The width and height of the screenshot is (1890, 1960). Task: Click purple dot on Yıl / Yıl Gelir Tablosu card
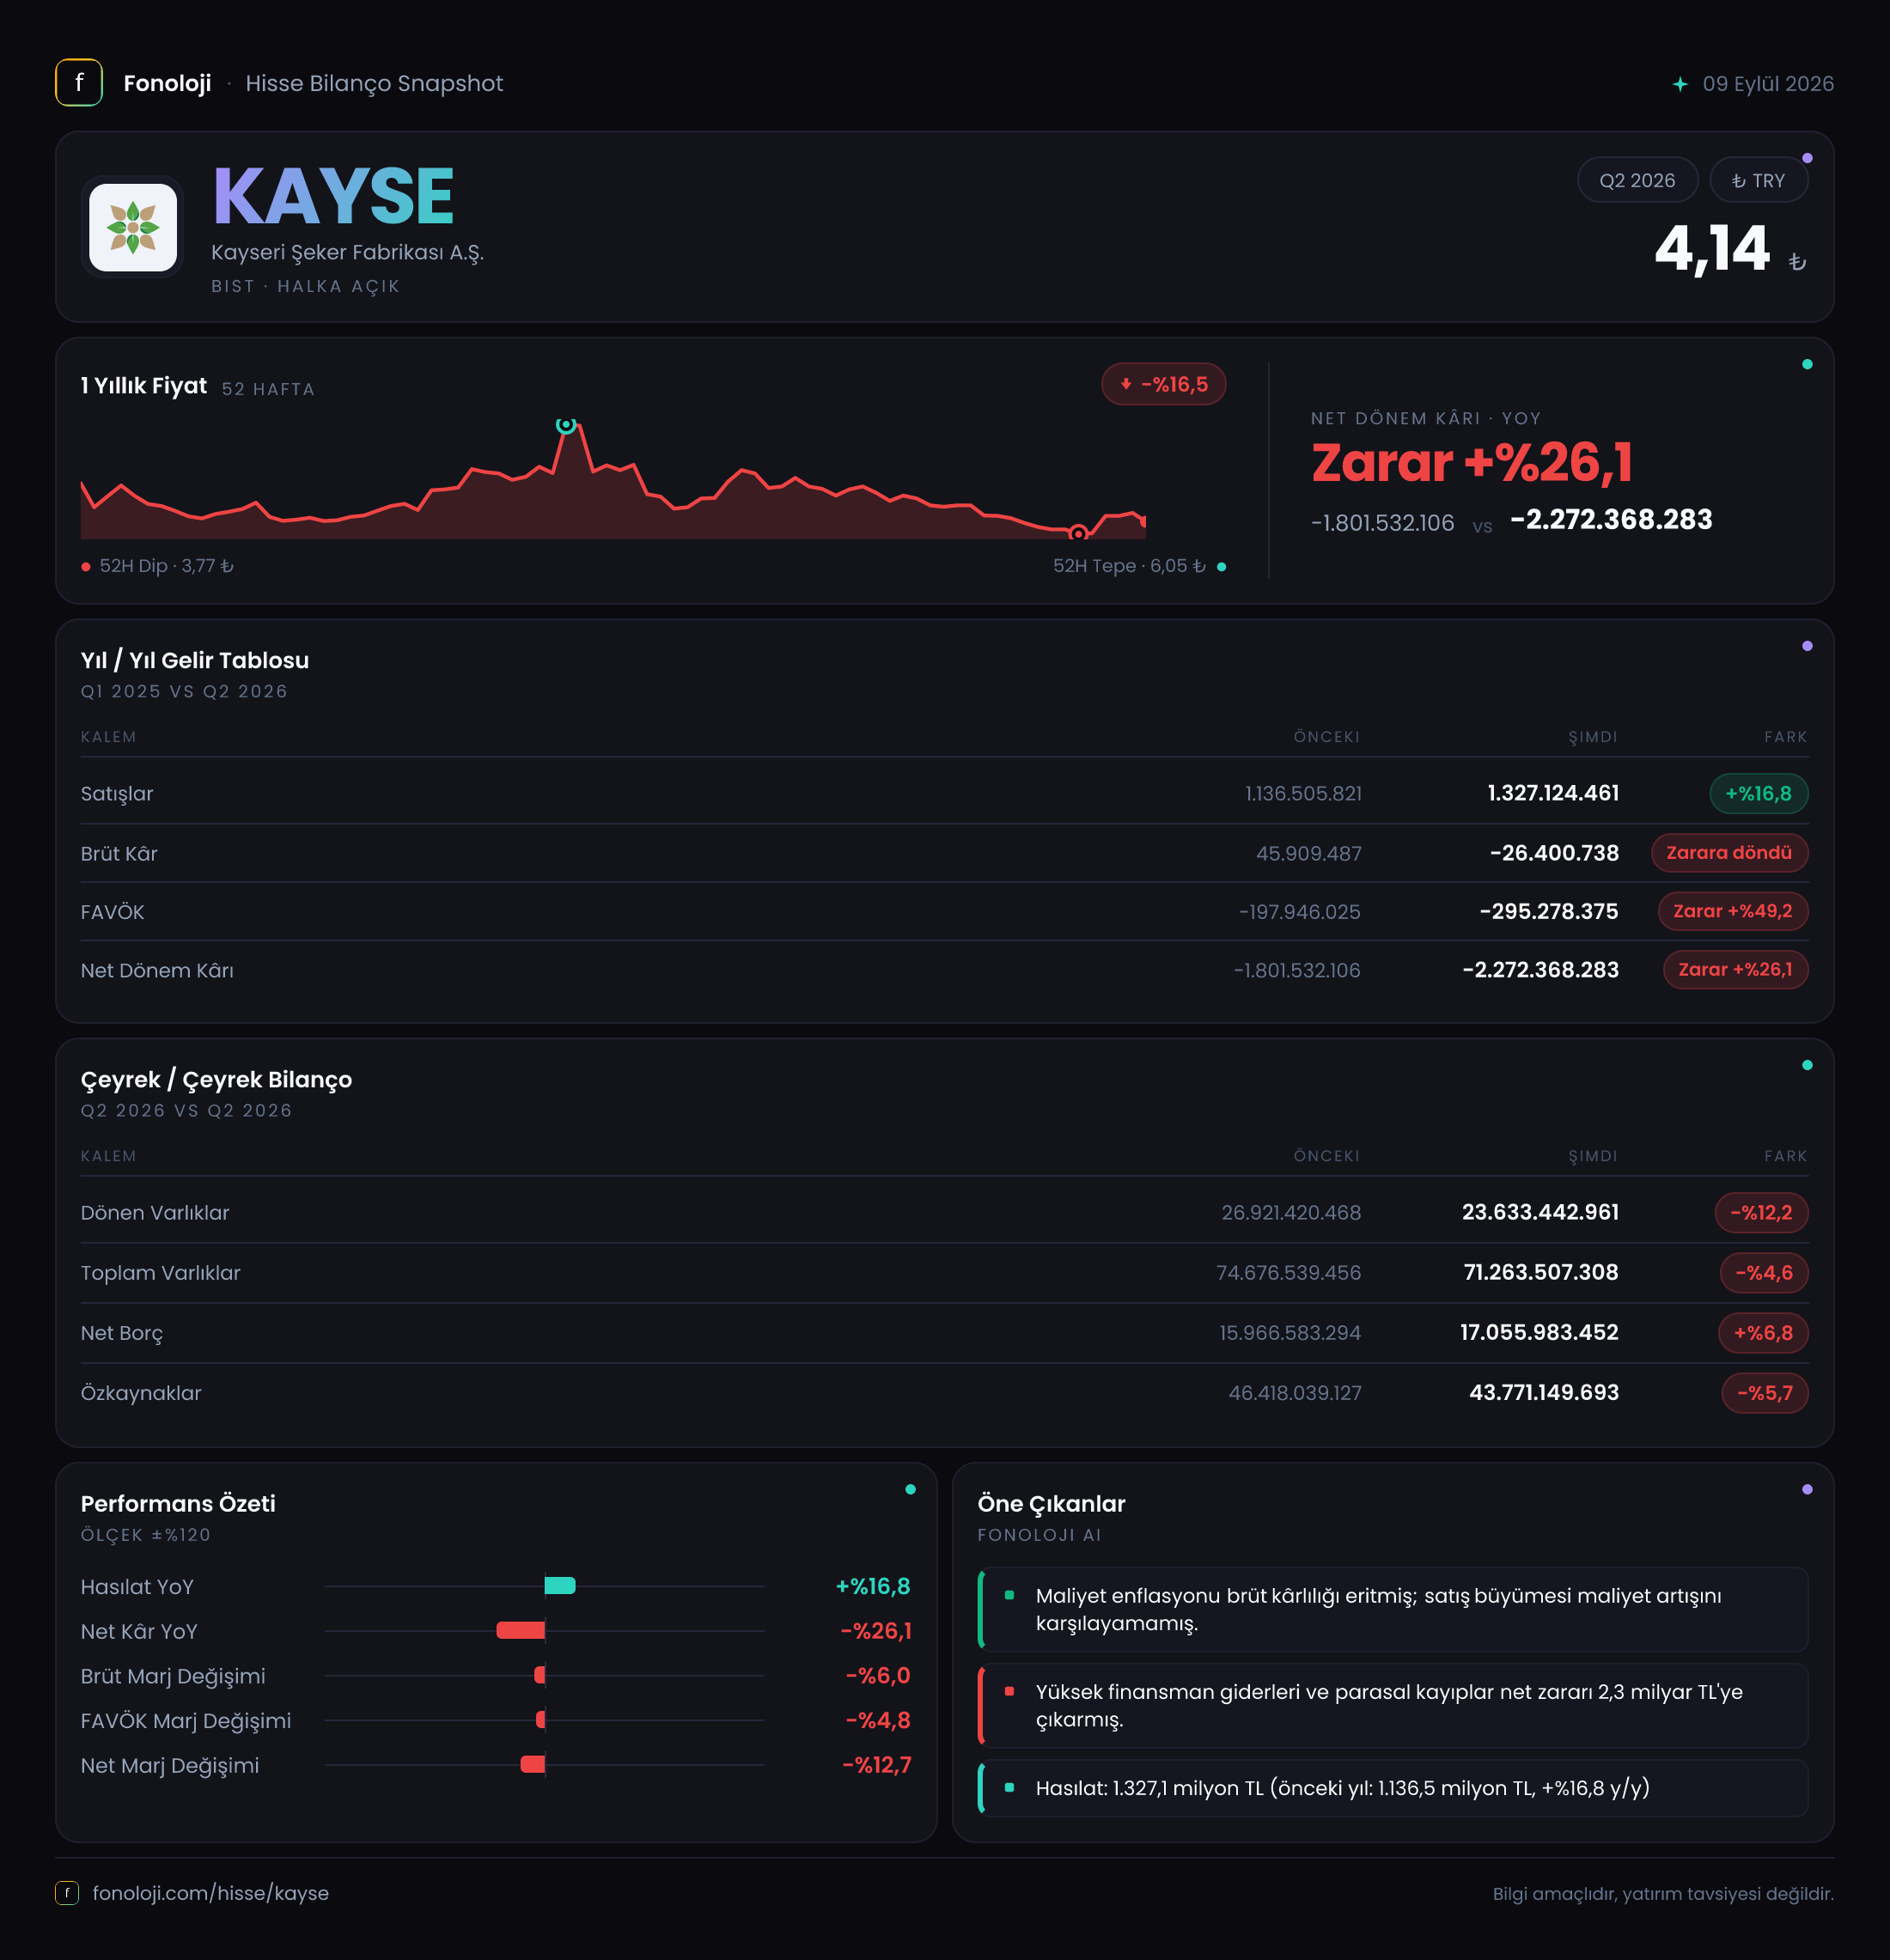coord(1807,646)
